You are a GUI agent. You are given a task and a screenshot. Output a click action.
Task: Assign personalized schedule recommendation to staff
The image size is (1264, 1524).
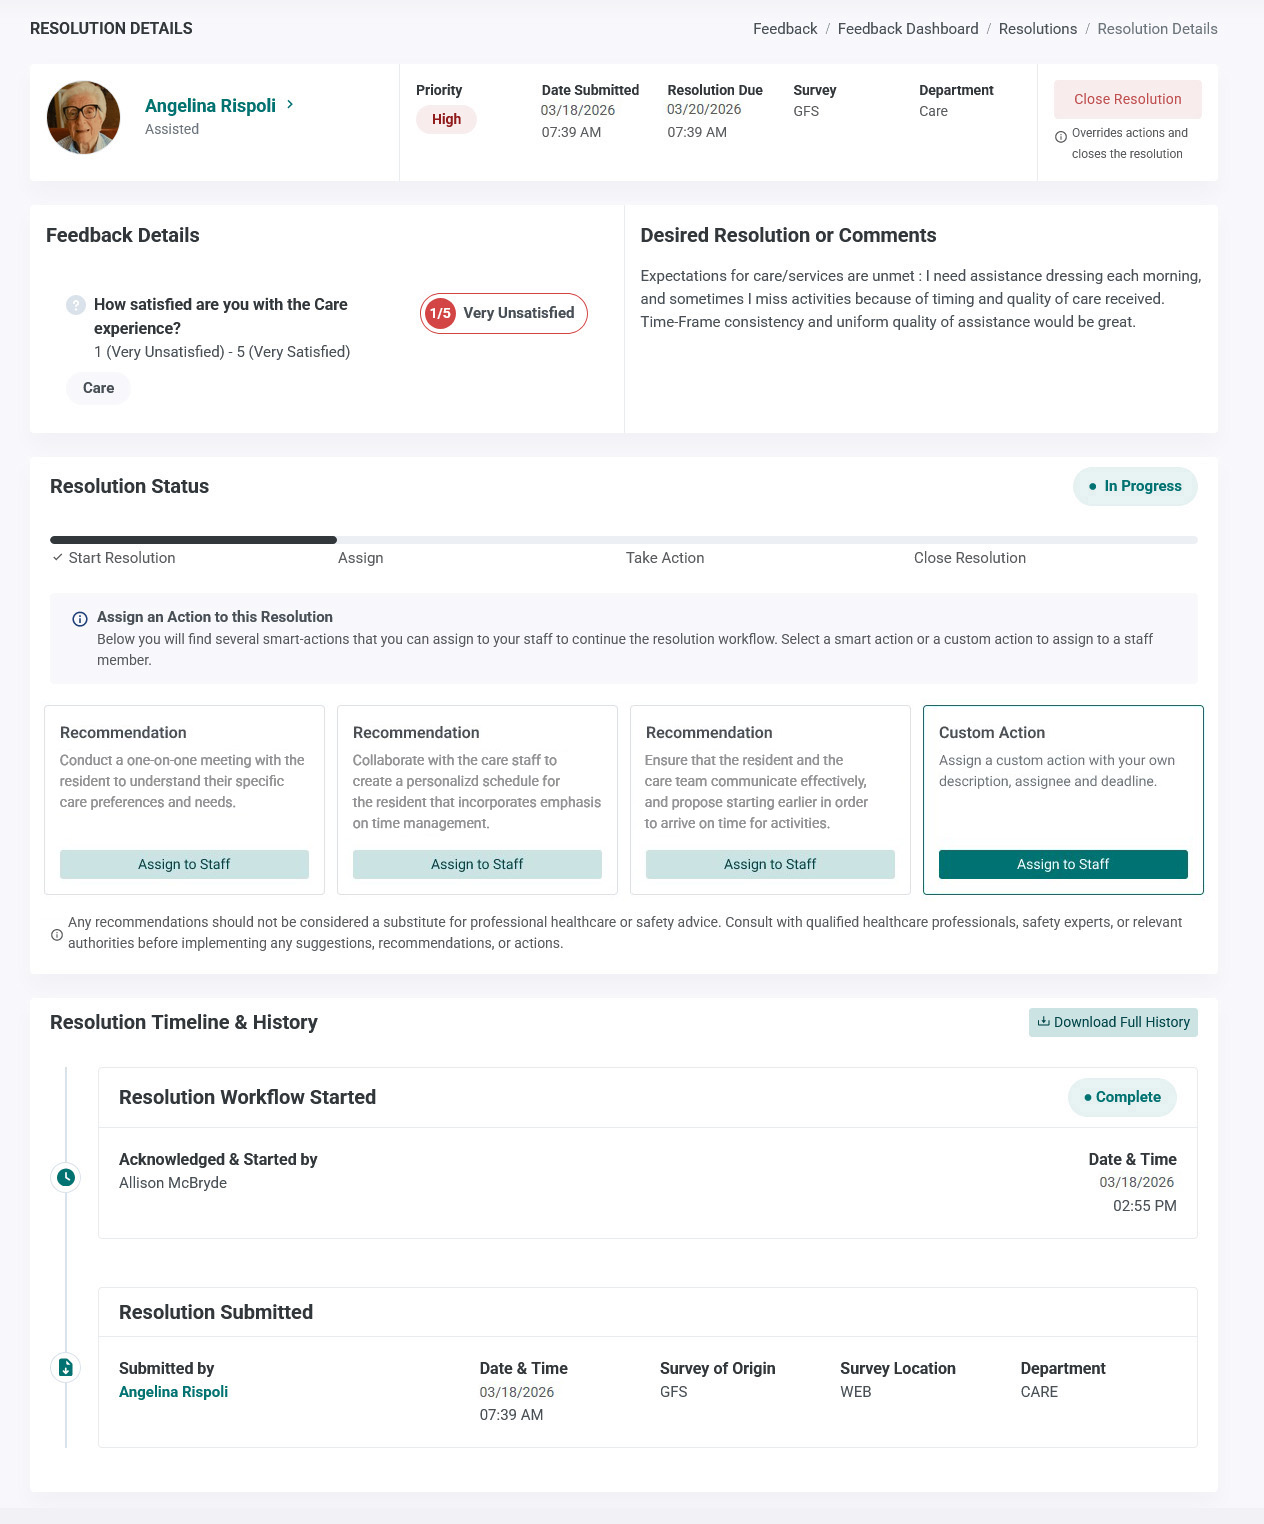point(477,864)
